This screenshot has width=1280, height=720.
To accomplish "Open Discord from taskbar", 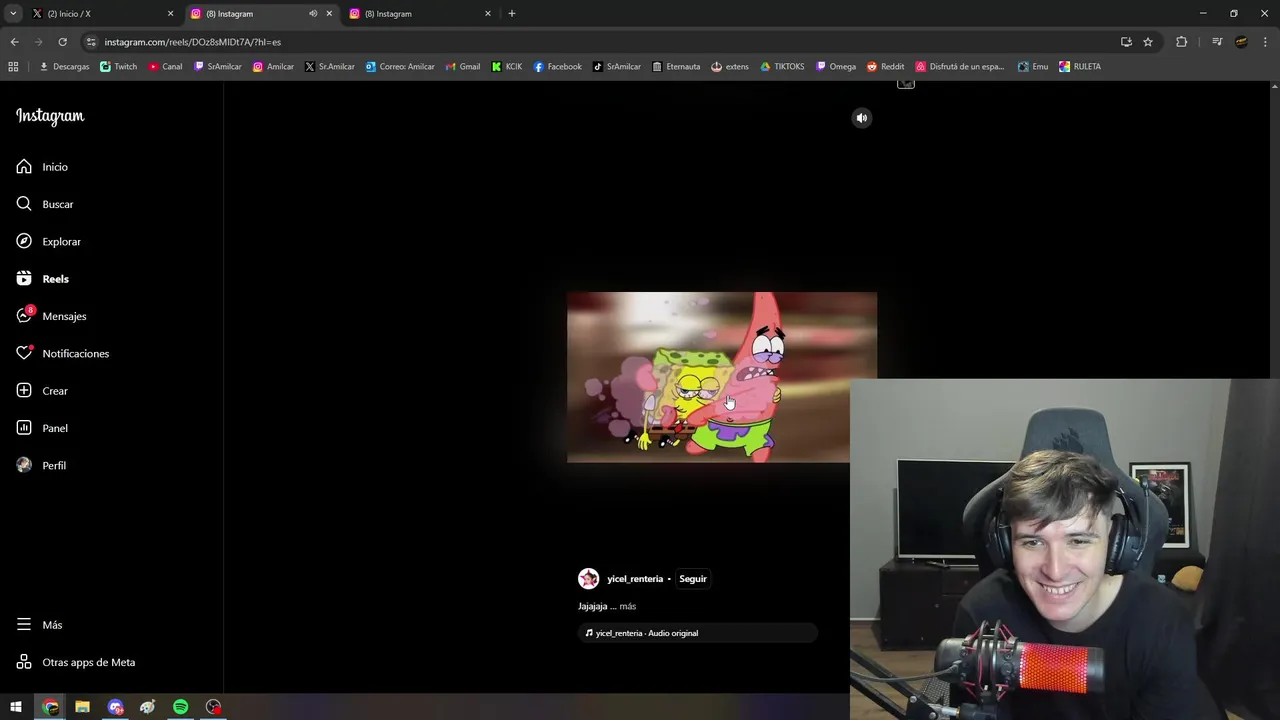I will tap(115, 707).
